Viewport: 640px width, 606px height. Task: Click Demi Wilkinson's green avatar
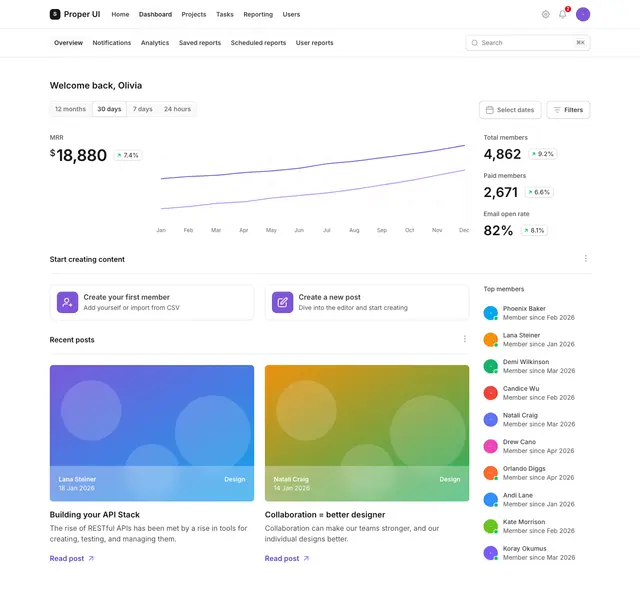491,366
